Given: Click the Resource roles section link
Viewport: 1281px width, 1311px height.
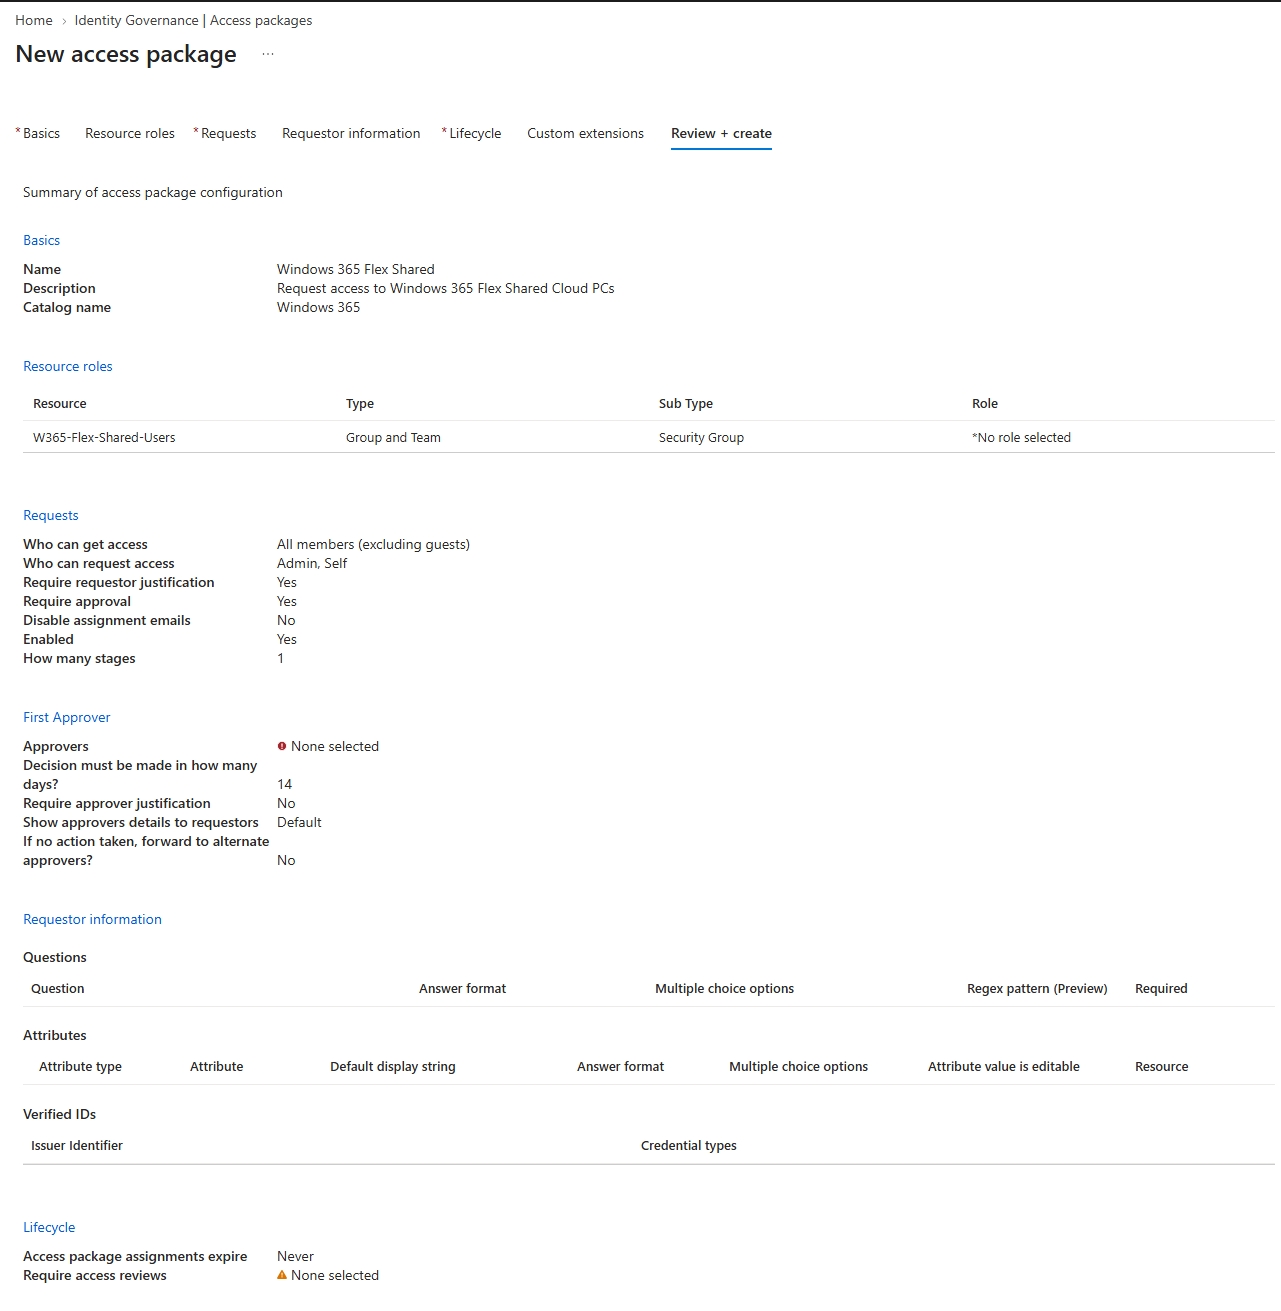Looking at the screenshot, I should [x=68, y=366].
